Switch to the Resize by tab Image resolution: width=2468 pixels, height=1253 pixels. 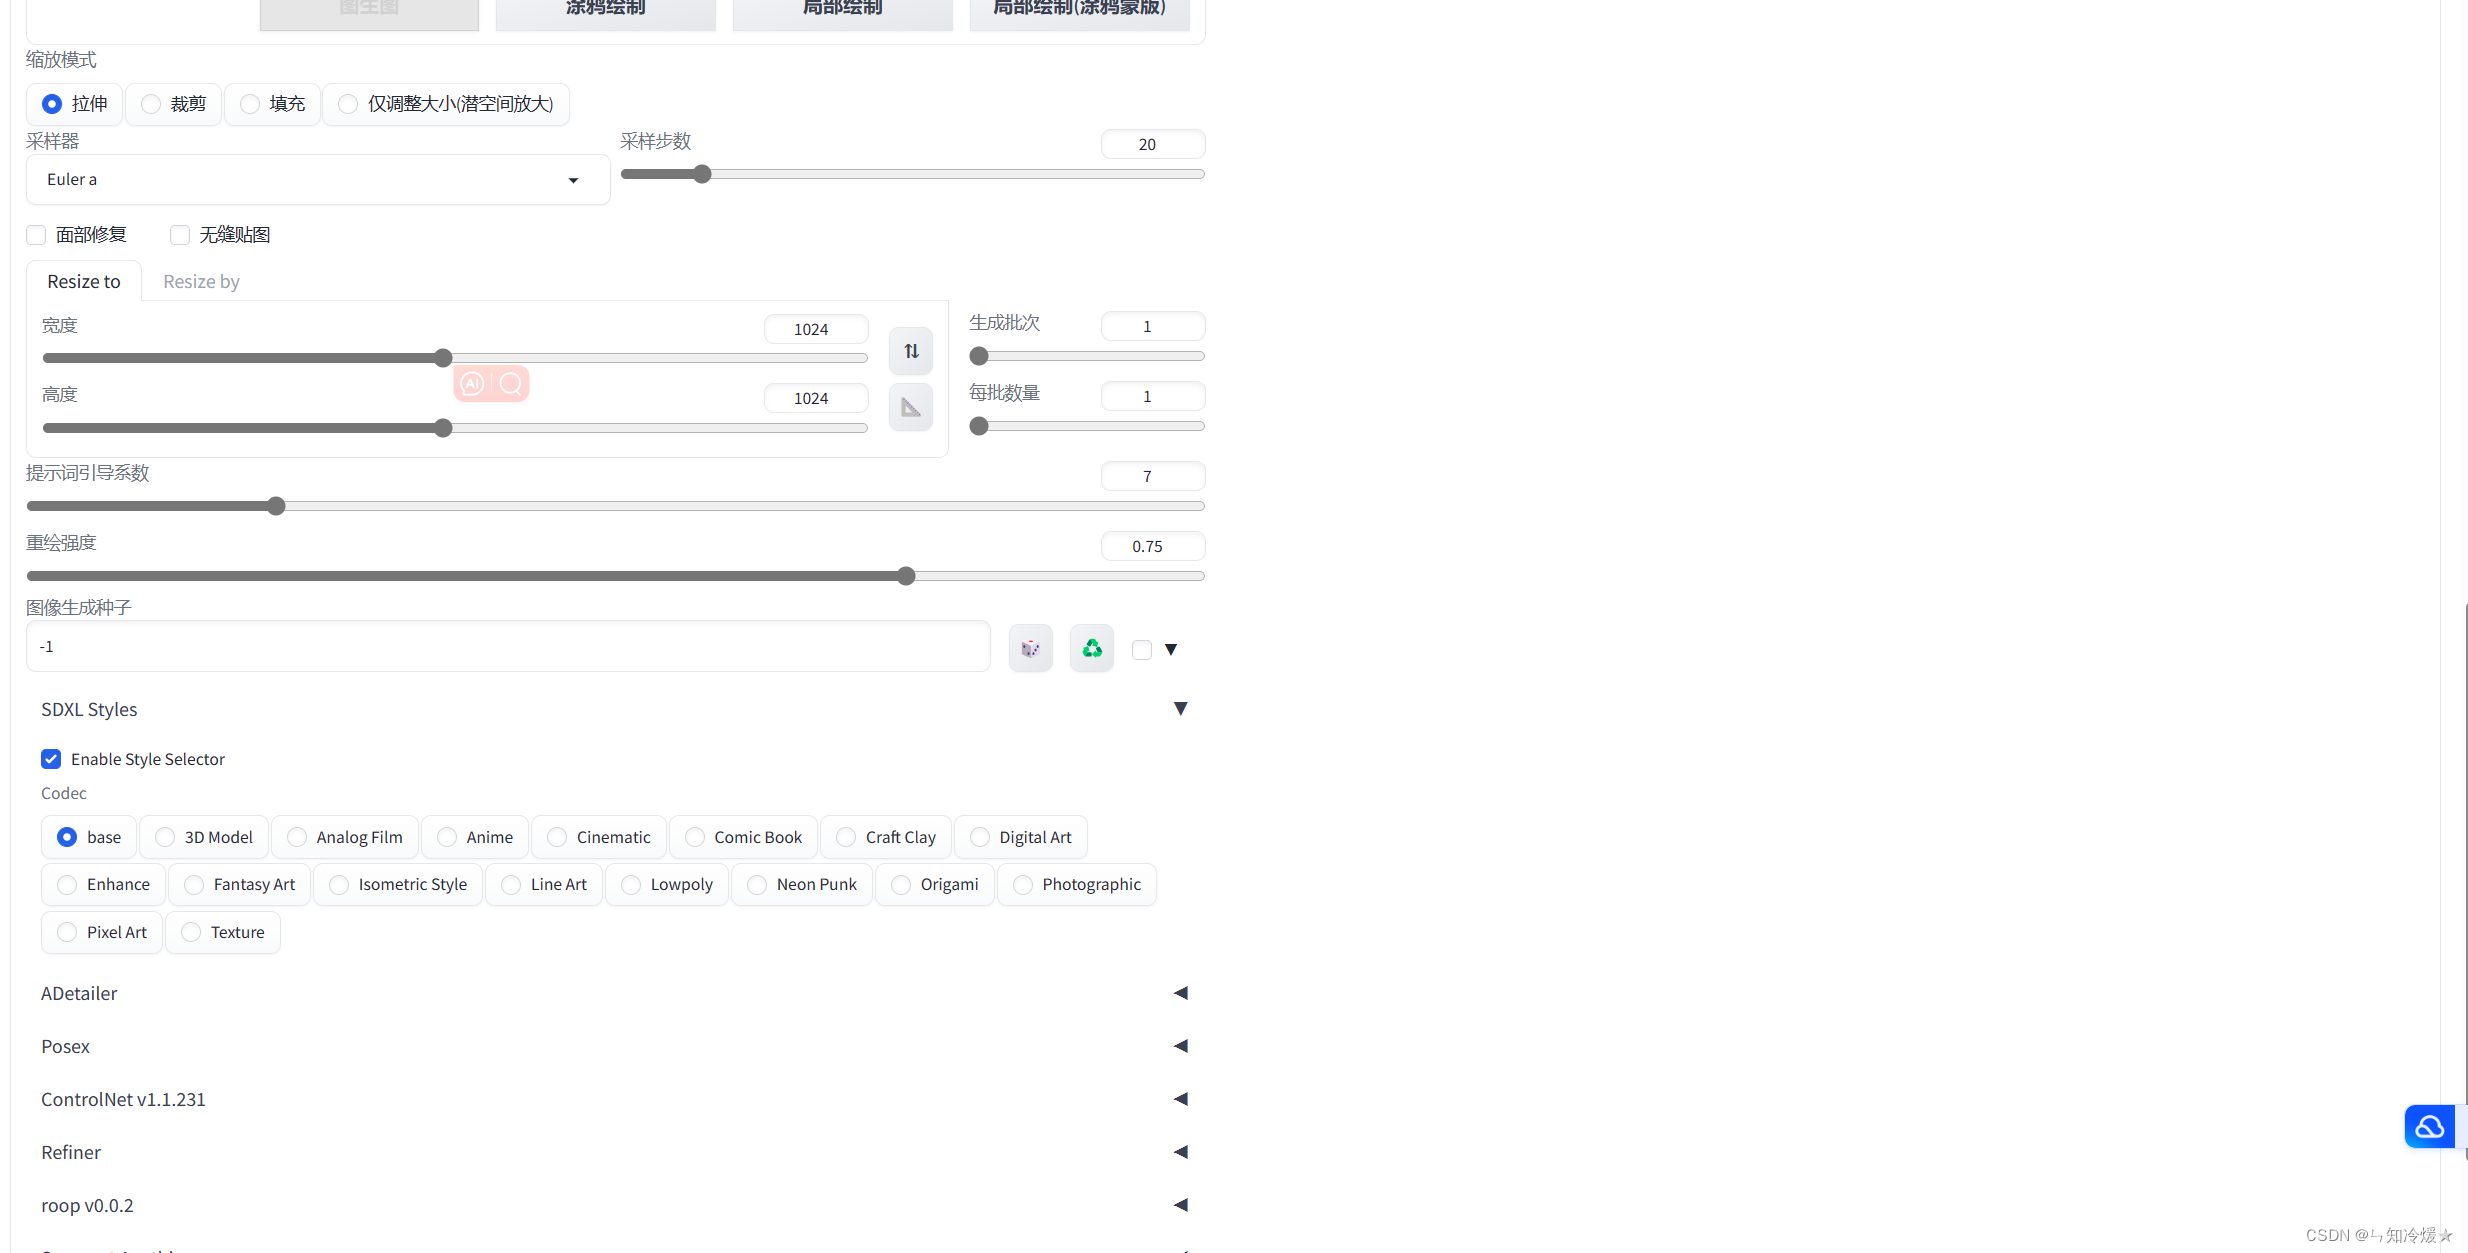click(x=201, y=282)
